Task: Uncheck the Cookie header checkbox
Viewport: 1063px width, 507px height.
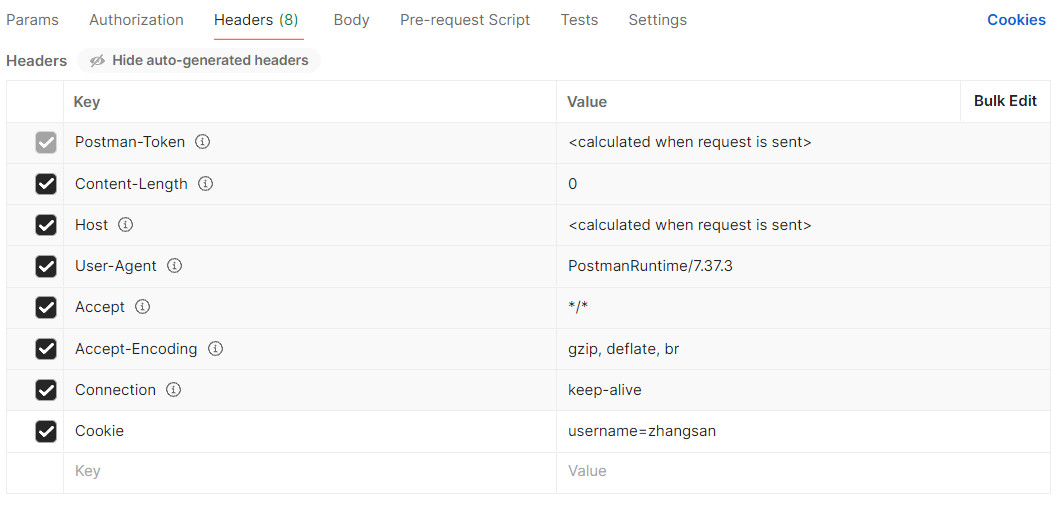Action: pos(46,431)
